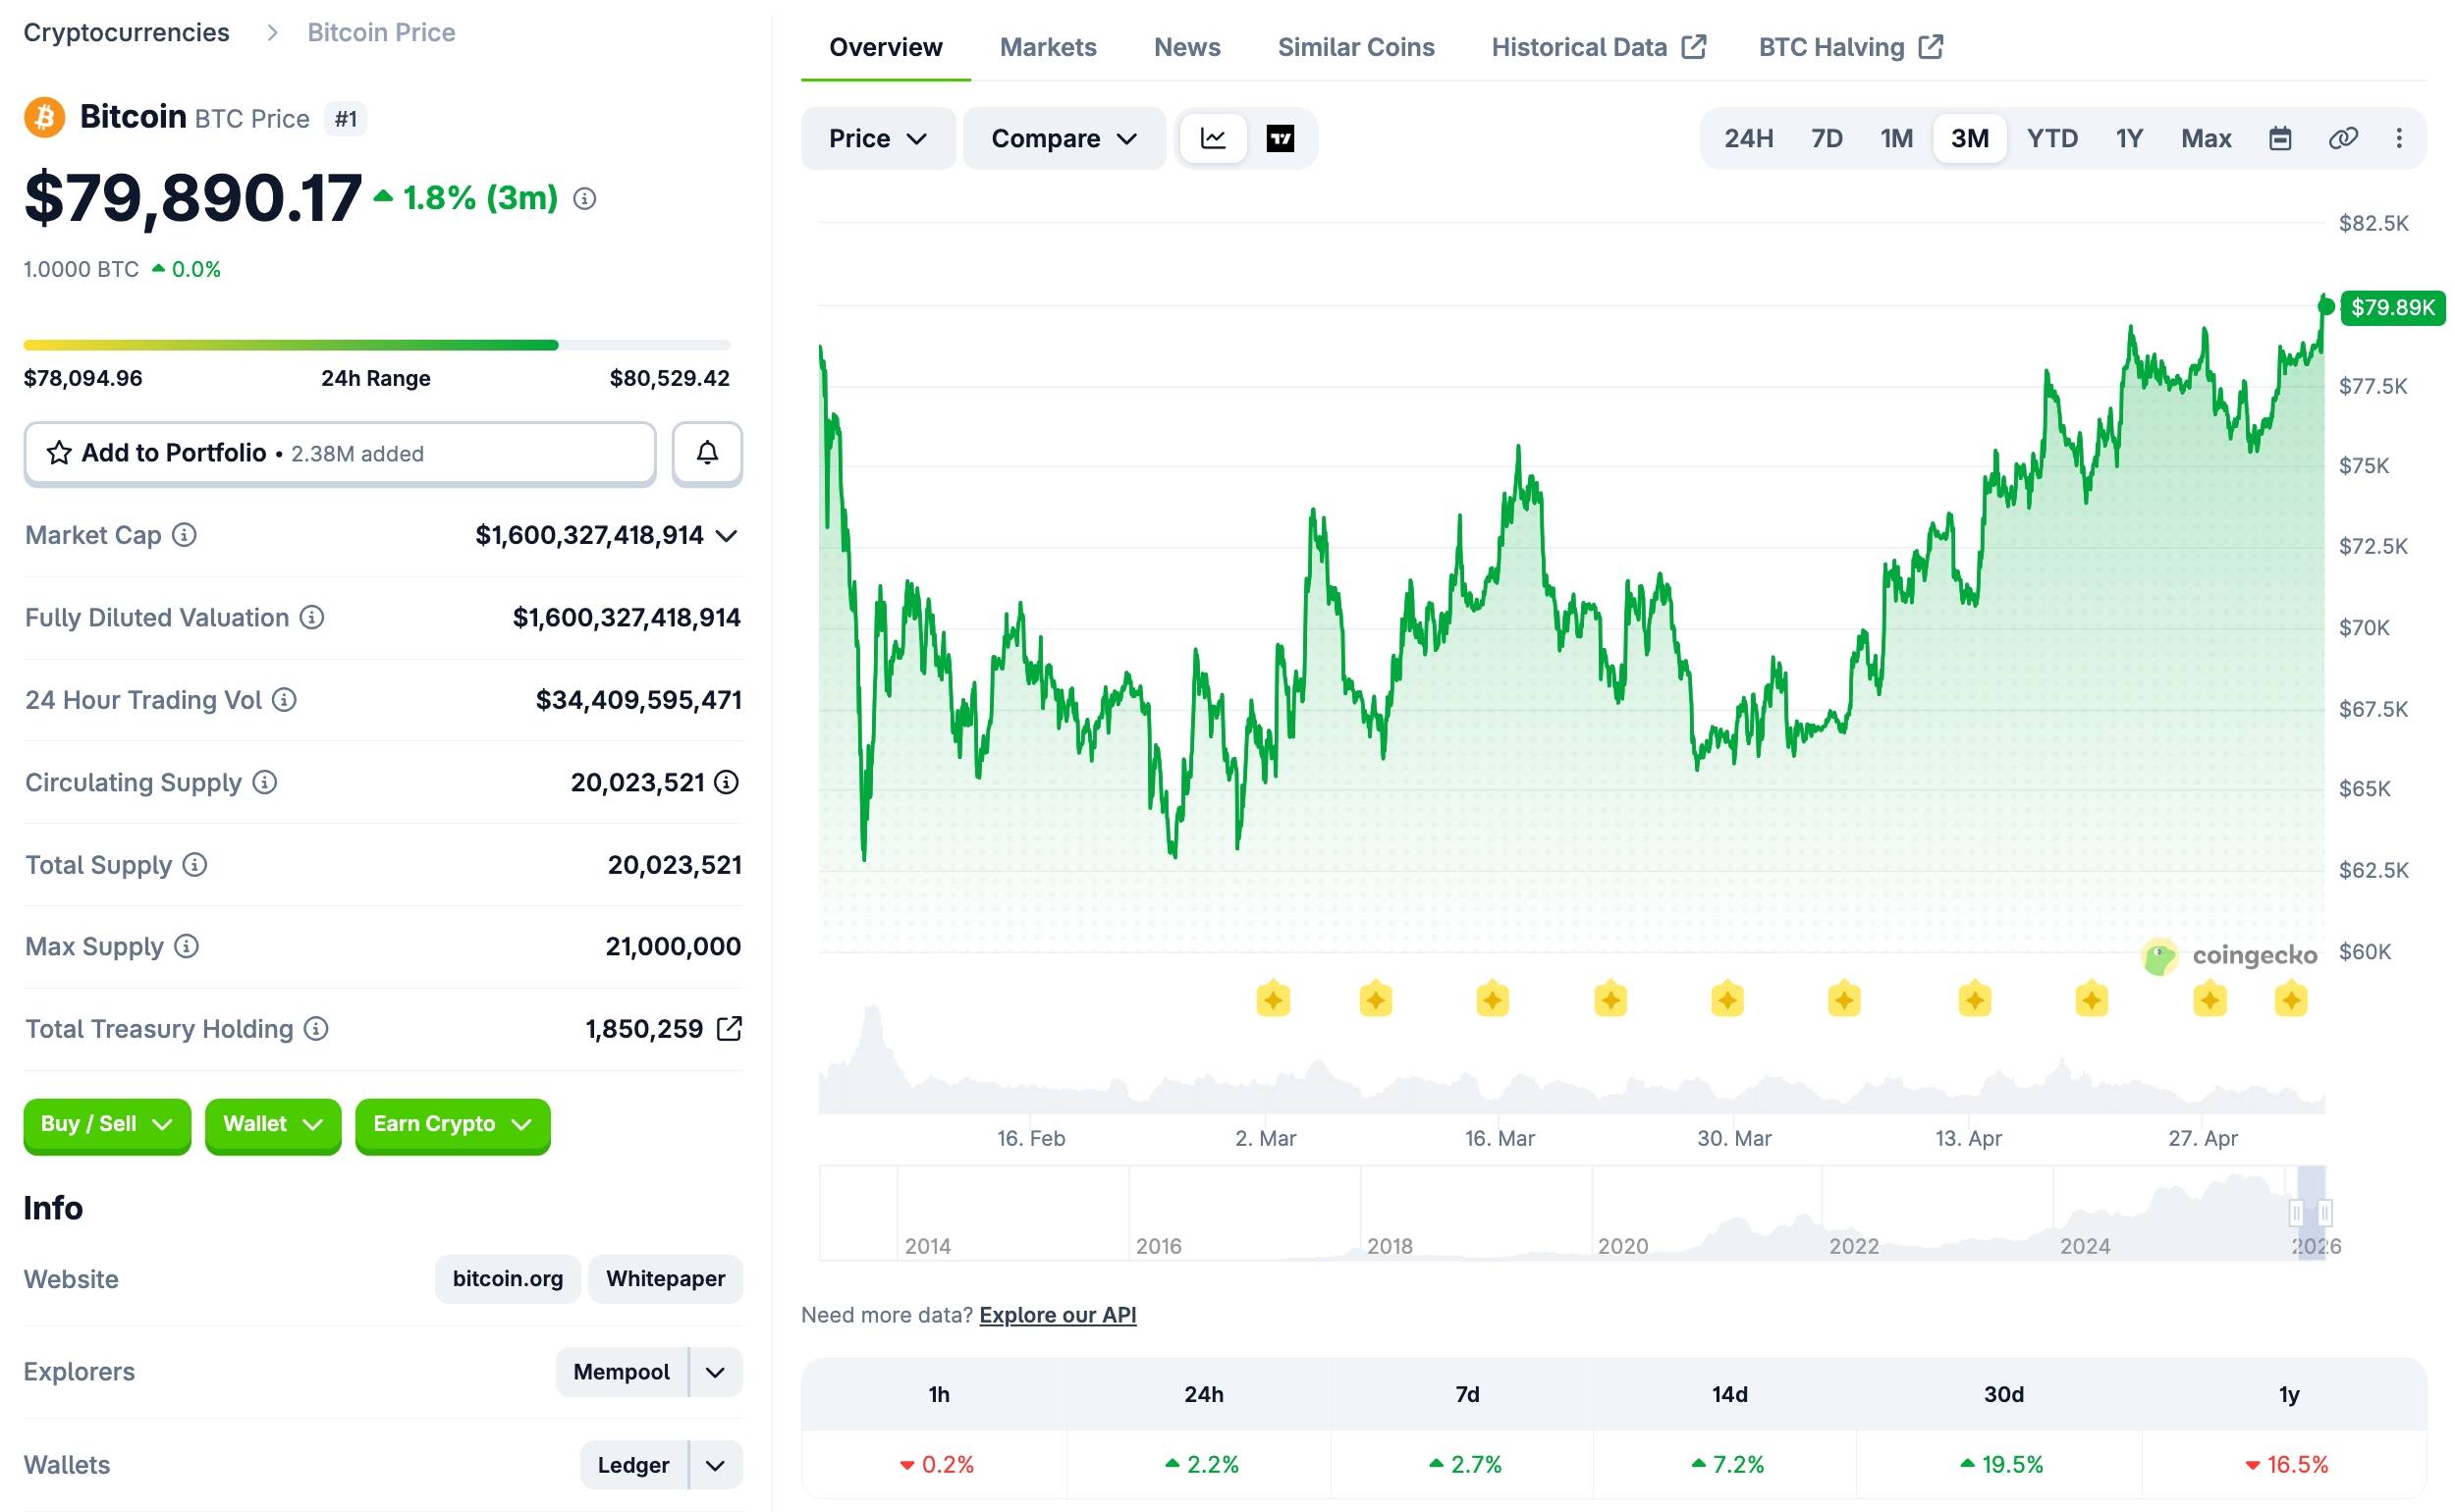Open the BTC Halving tab
This screenshot has height=1512, width=2455.
1850,47
